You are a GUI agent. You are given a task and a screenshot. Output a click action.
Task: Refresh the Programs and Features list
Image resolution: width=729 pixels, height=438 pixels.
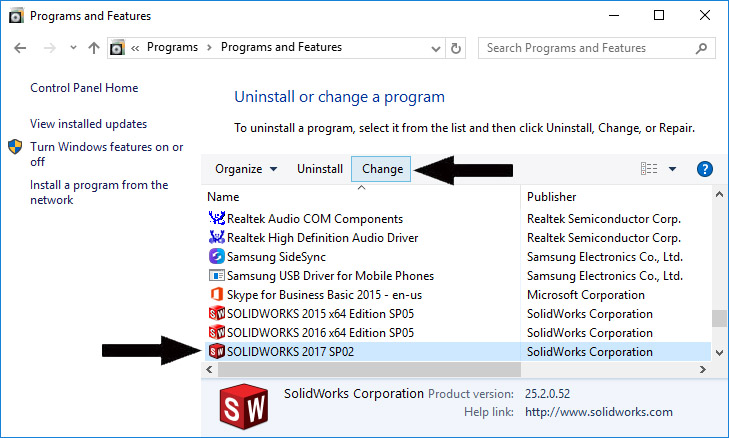(456, 48)
